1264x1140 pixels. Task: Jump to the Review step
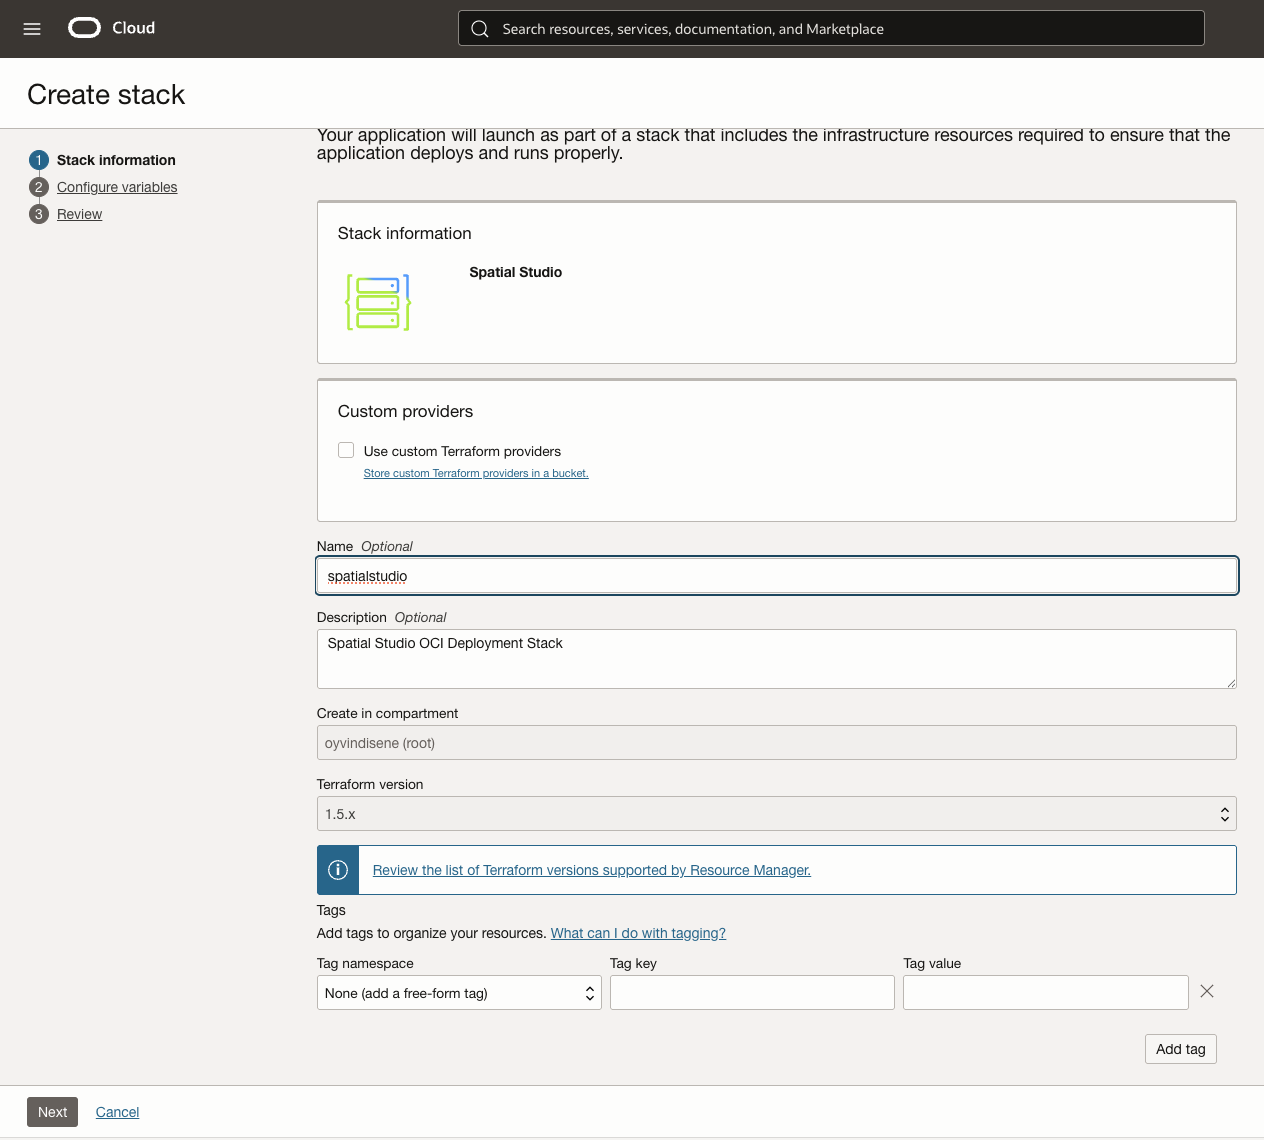tap(80, 214)
